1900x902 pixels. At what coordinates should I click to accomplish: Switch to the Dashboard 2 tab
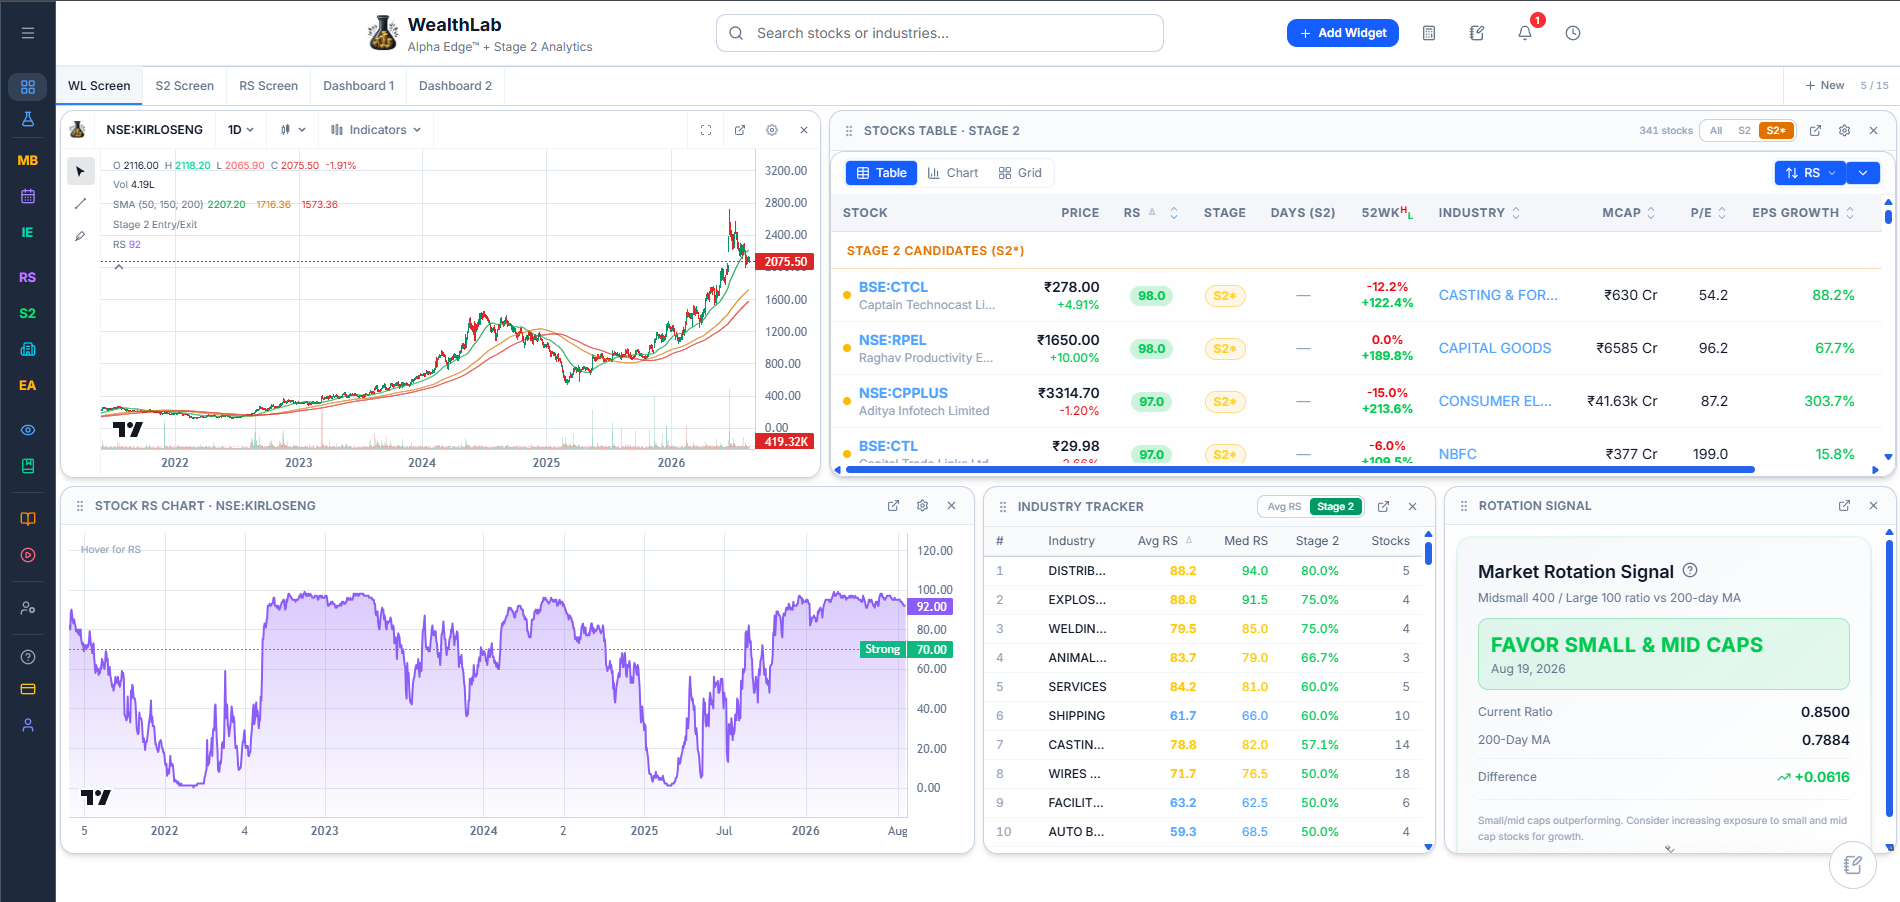tap(455, 86)
